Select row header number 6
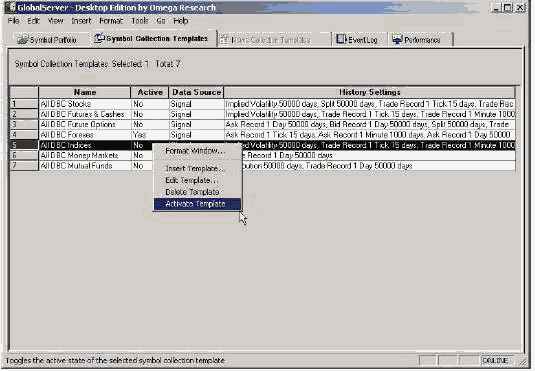The image size is (535, 371). click(x=24, y=155)
